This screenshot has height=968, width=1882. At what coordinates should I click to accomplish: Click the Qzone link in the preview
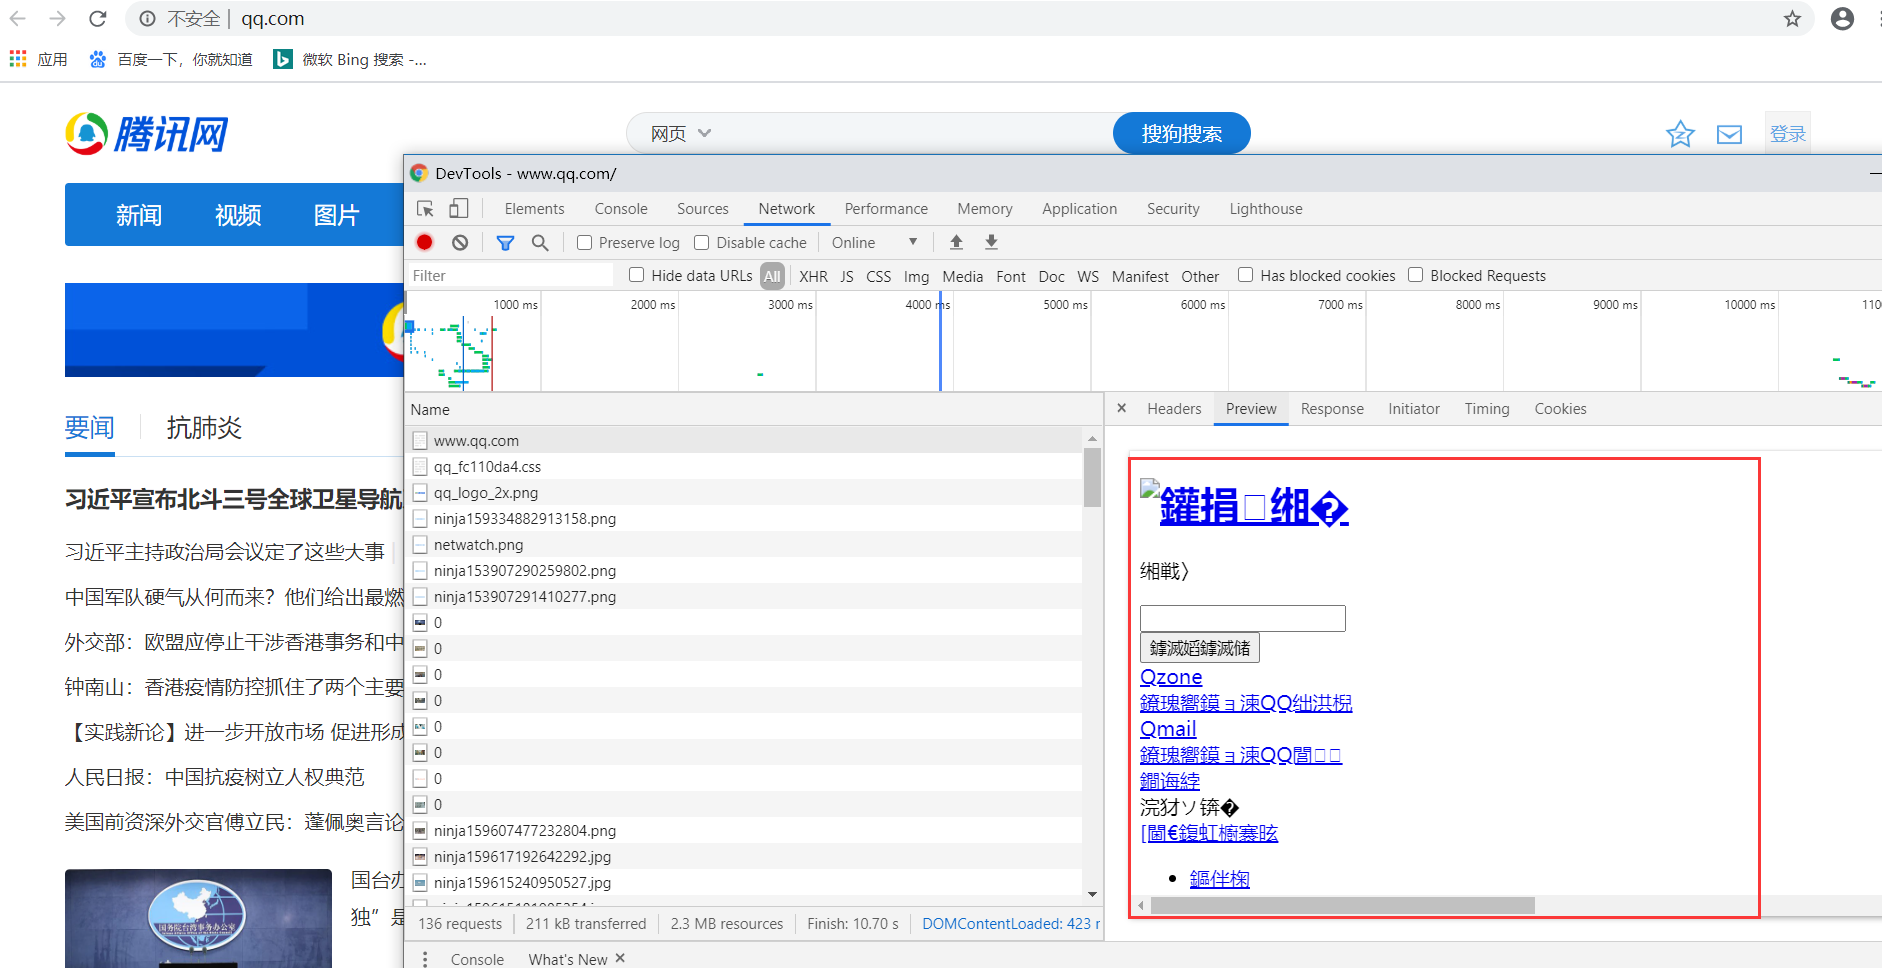point(1171,677)
